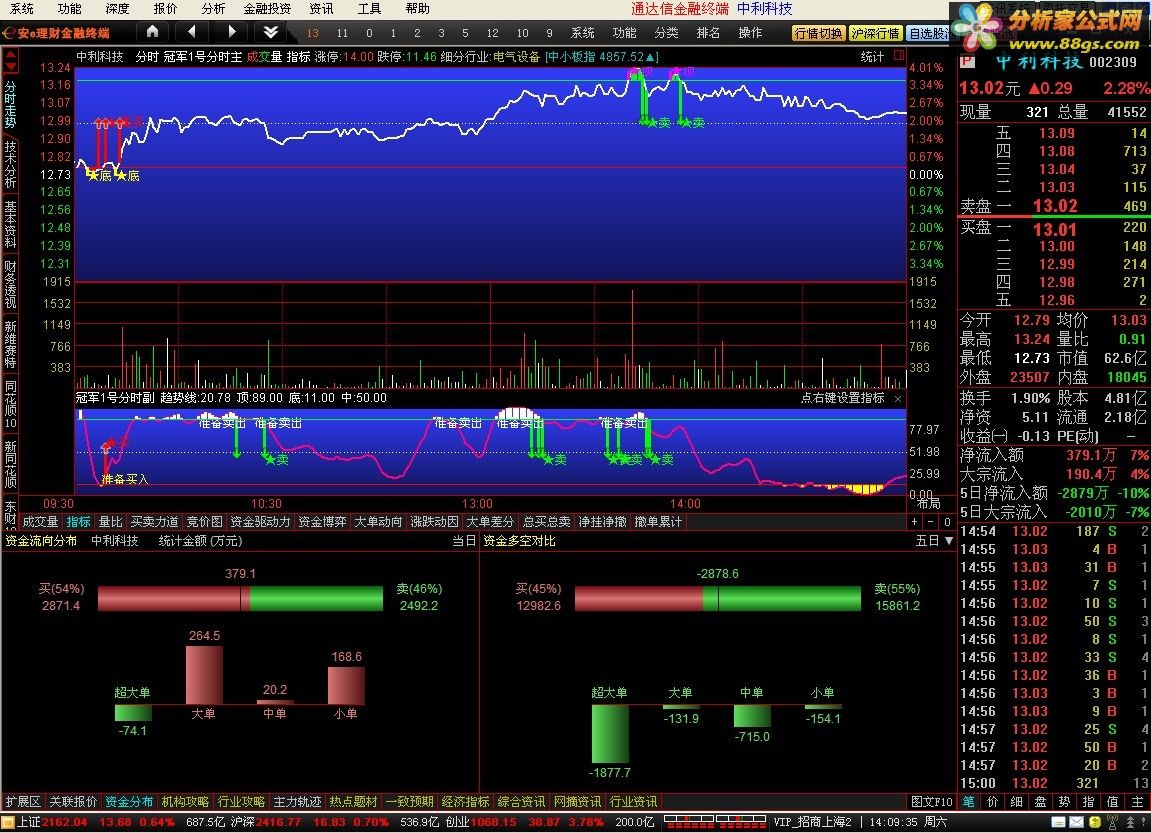Click sell-one price 13.02
Image resolution: width=1151 pixels, height=833 pixels.
[x=1056, y=206]
